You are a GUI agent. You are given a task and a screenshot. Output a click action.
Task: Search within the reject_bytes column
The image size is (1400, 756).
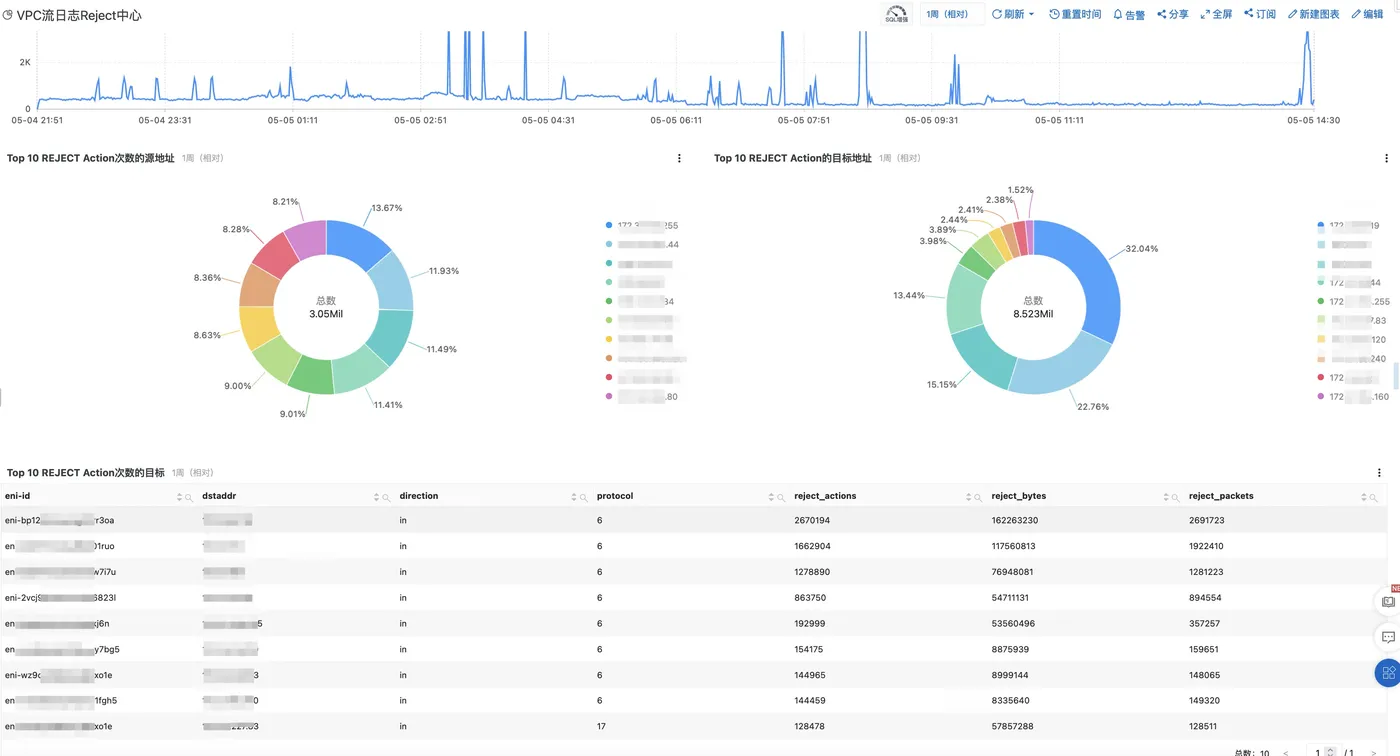[1176, 497]
